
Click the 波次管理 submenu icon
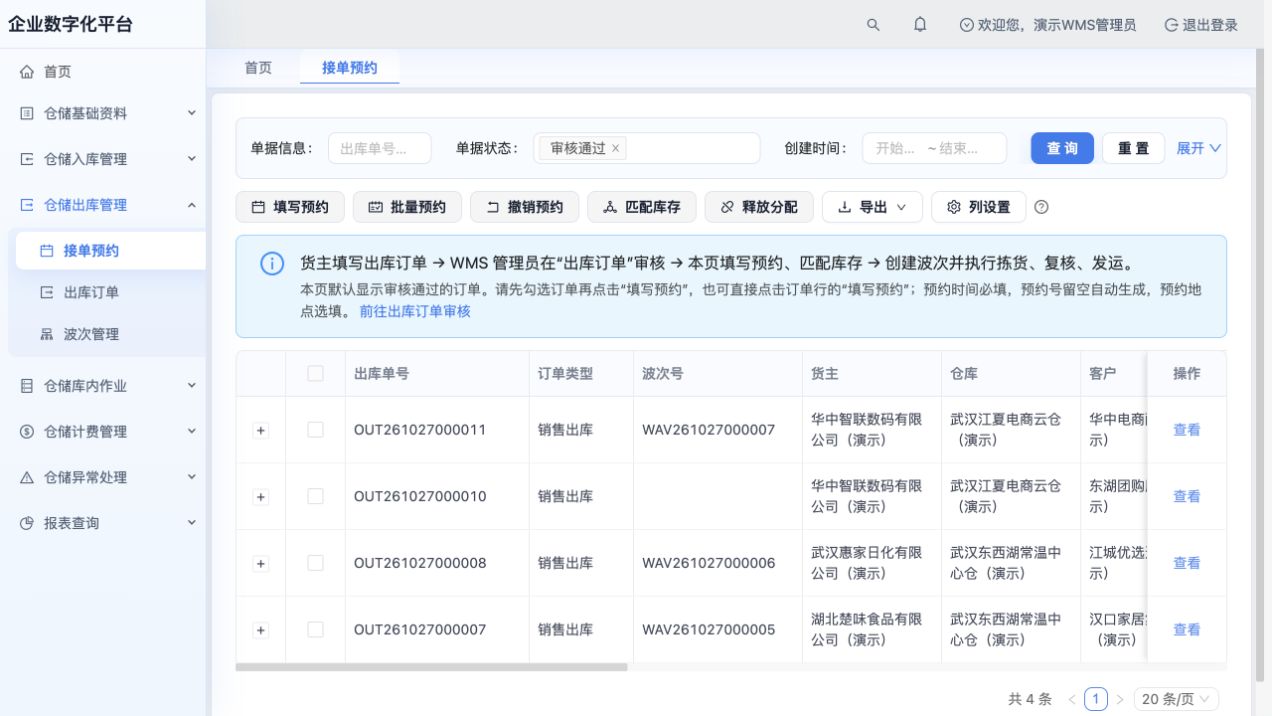pyautogui.click(x=47, y=334)
